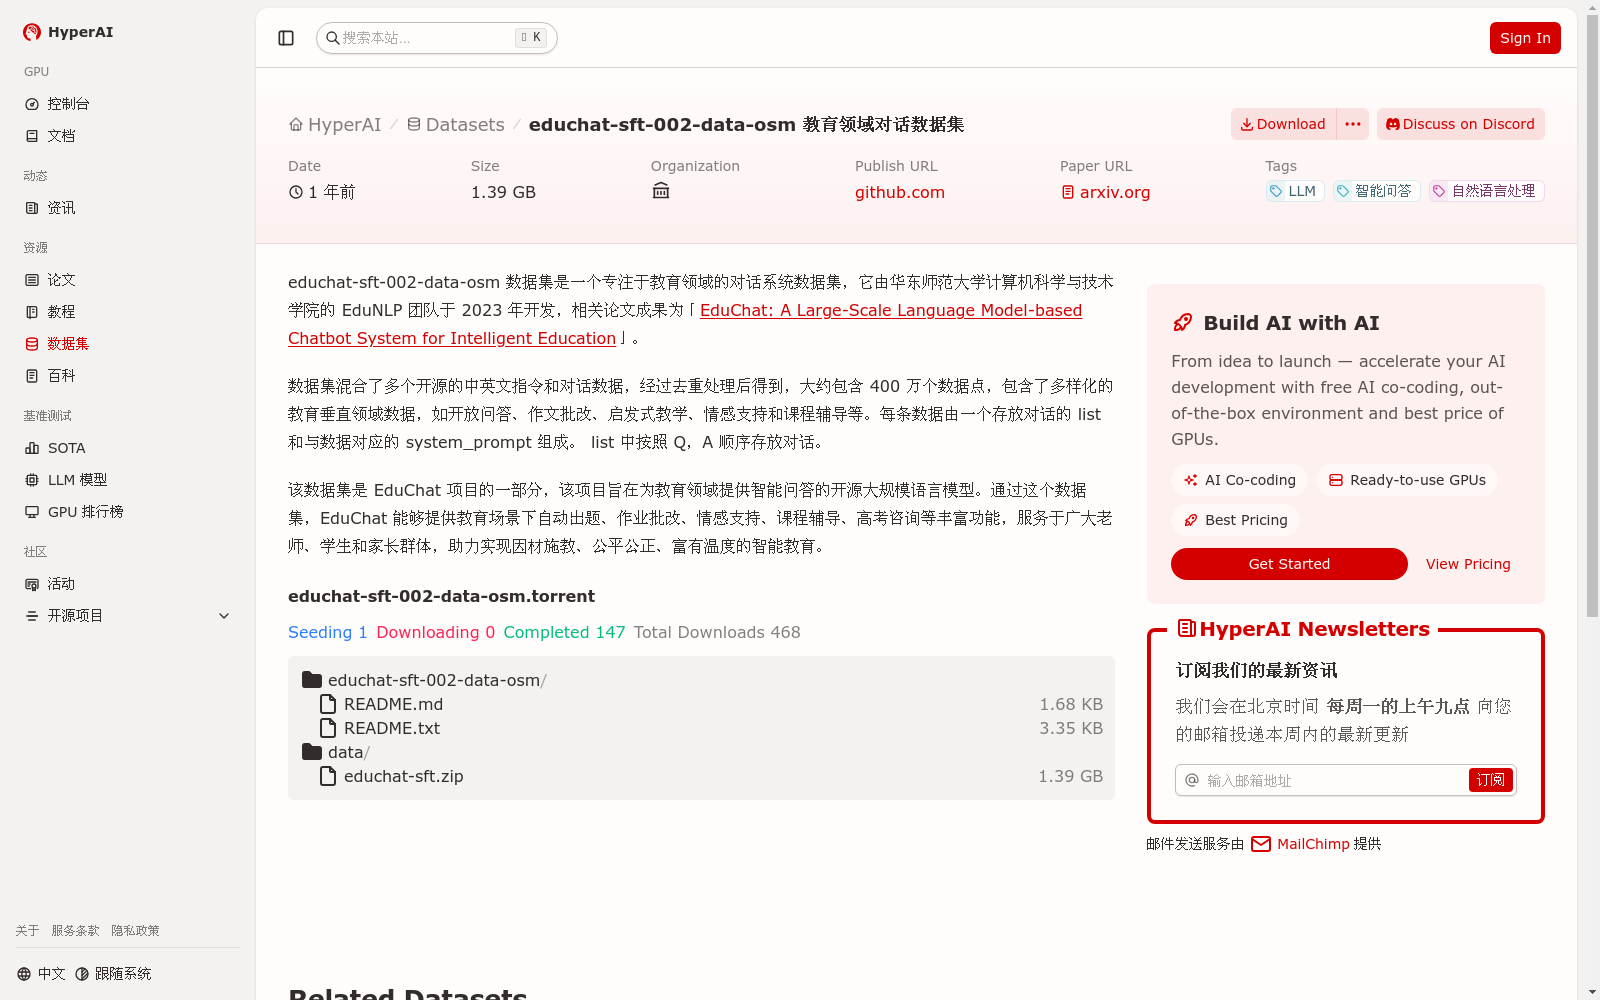Image resolution: width=1600 pixels, height=1000 pixels.
Task: Open the 跟随系统 theme selector
Action: coord(113,974)
